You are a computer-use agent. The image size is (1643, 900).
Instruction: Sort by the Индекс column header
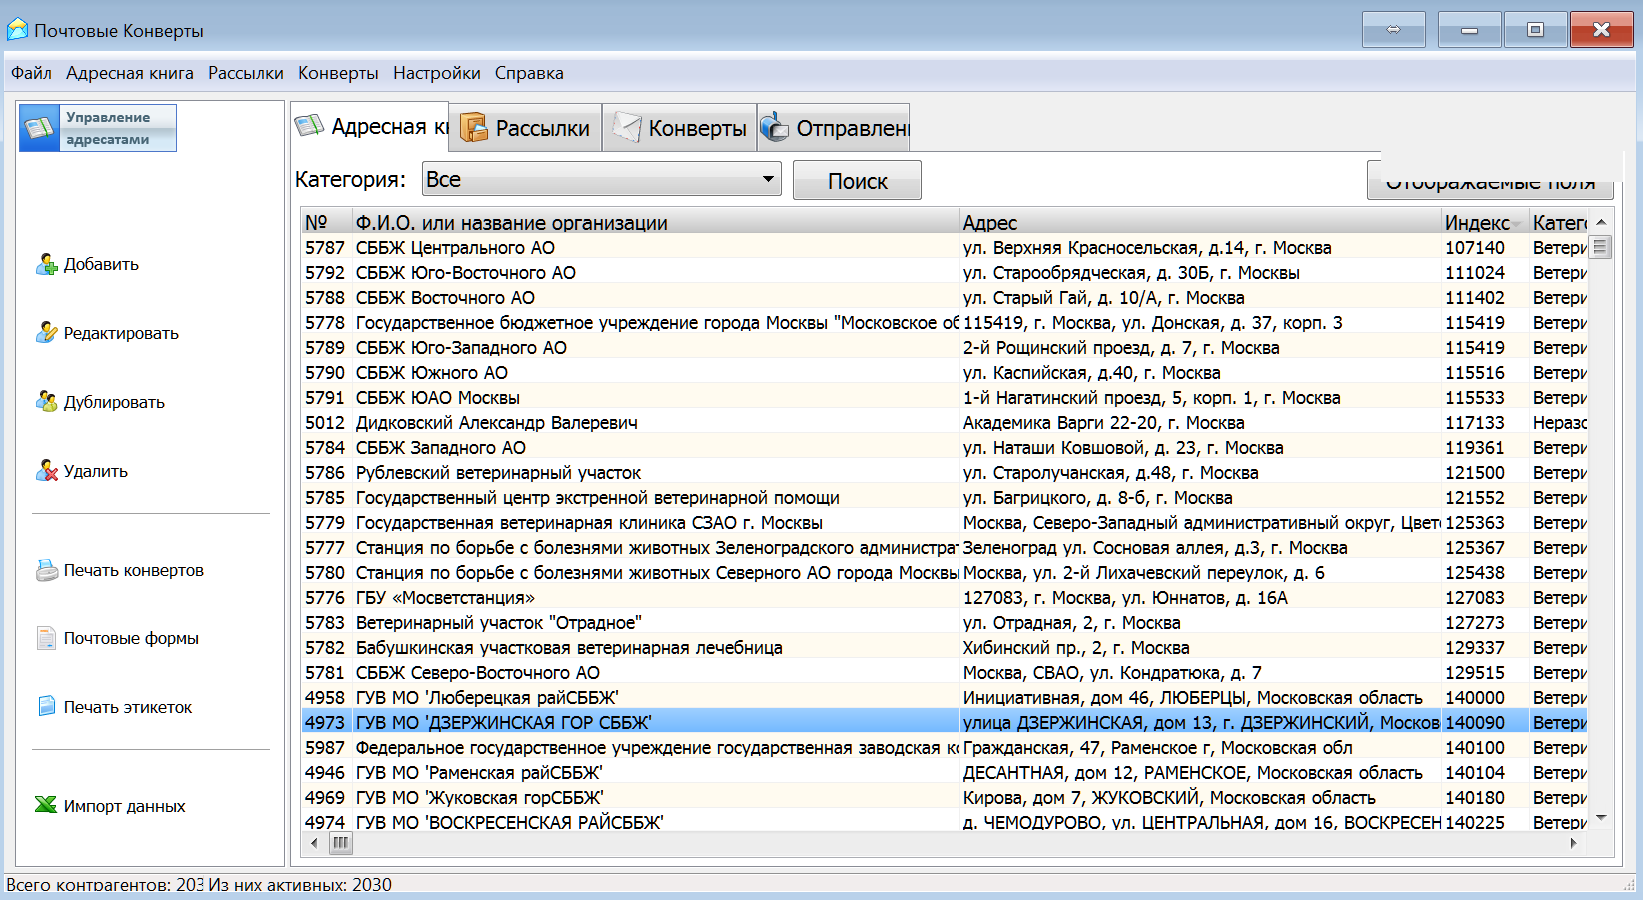1484,222
